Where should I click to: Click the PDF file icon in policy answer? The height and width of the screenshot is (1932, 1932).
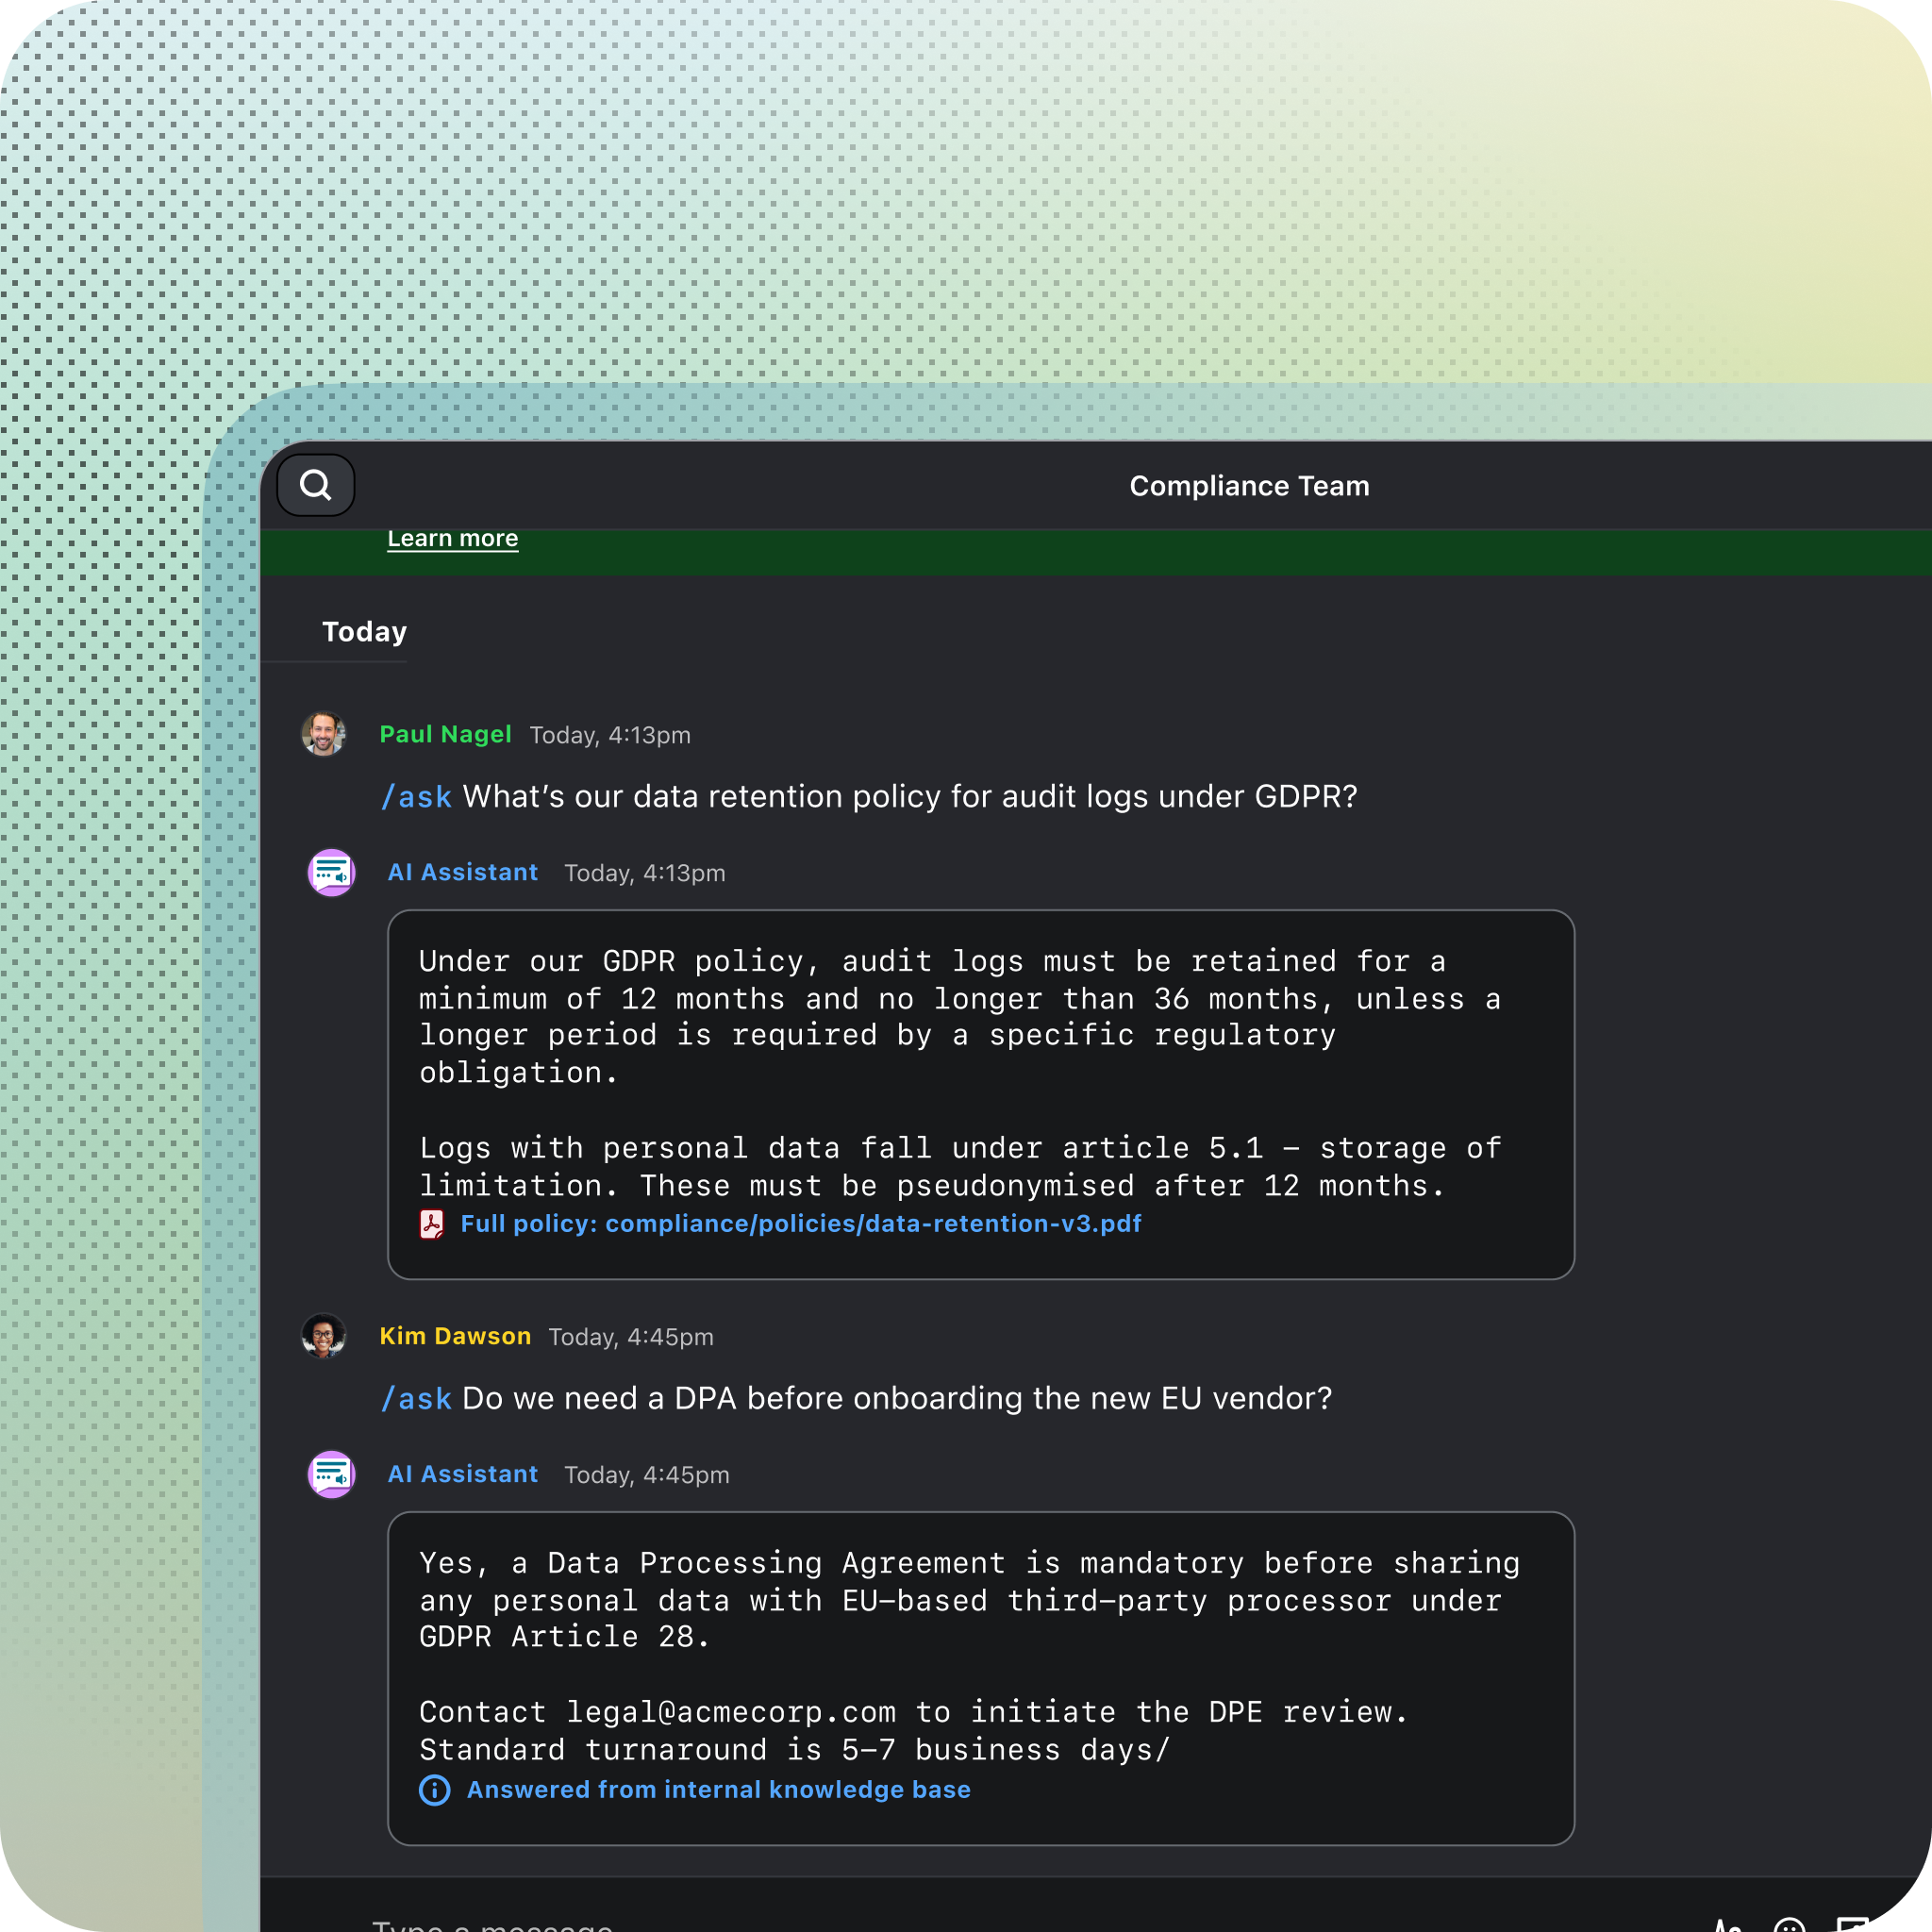point(432,1224)
